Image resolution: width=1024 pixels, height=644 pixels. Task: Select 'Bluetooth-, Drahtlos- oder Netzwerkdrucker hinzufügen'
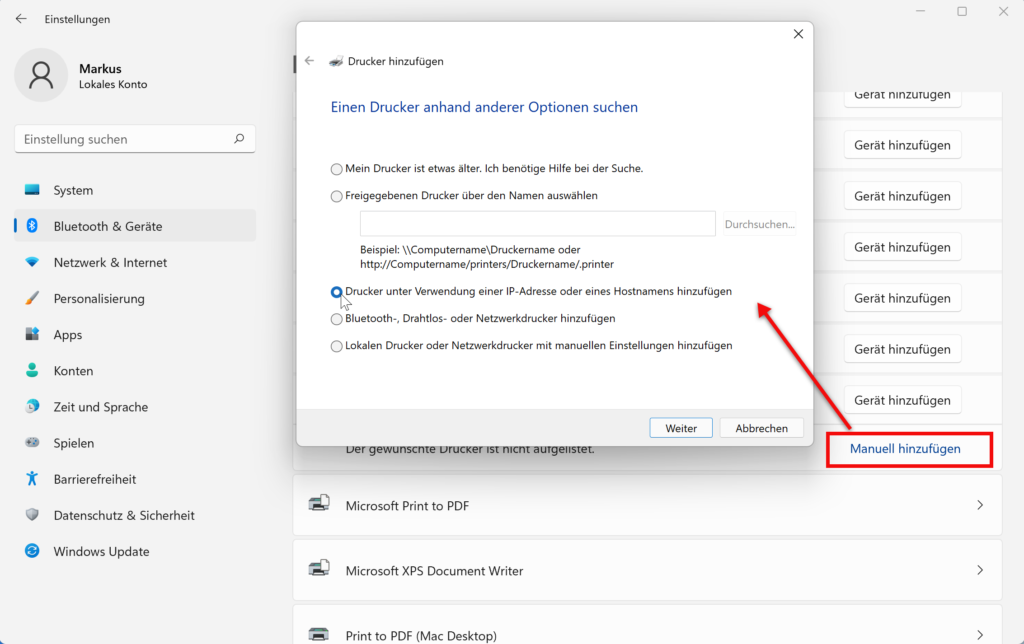click(336, 317)
